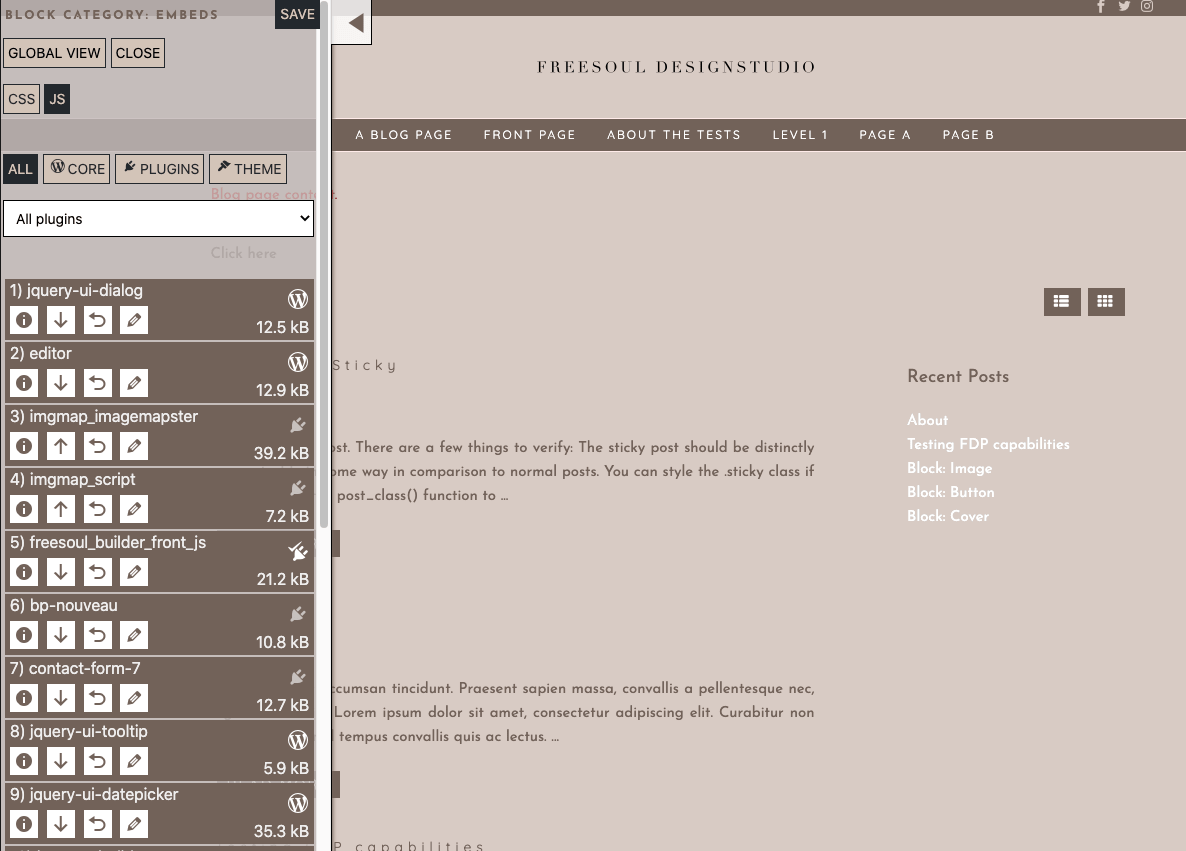Edit jquery-ui-datepicker with pencil icon
Screen dimensions: 1186x851
click(134, 824)
